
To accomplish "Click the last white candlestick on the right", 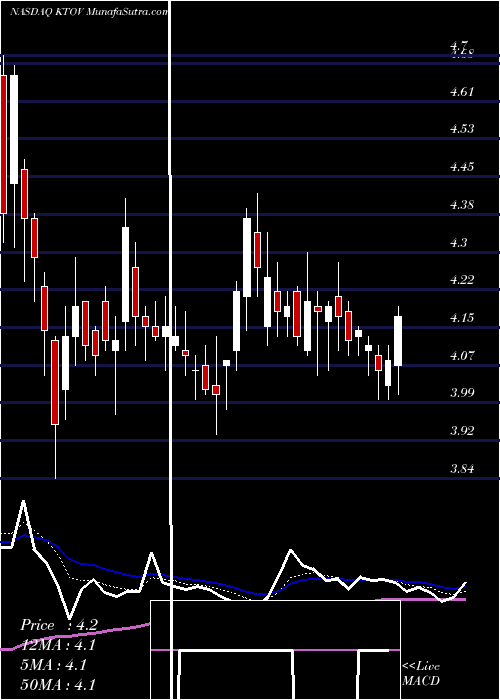I will click(398, 341).
